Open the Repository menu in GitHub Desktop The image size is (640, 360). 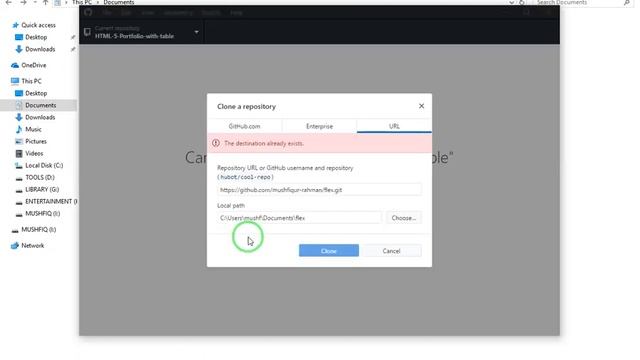178,13
